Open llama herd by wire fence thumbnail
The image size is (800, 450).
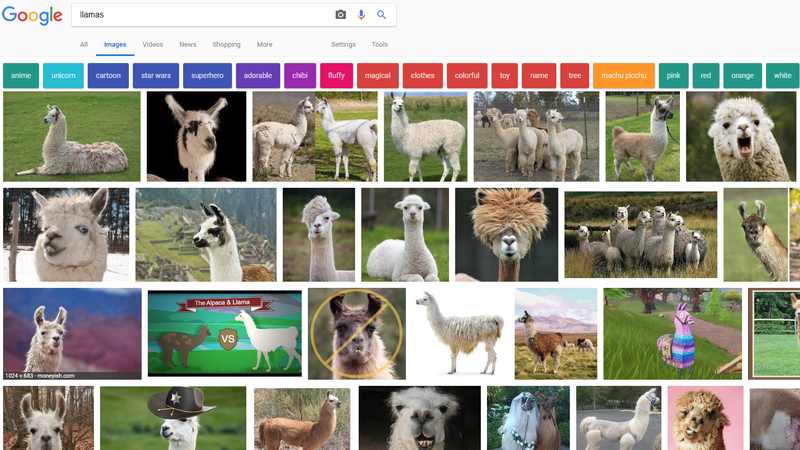536,136
